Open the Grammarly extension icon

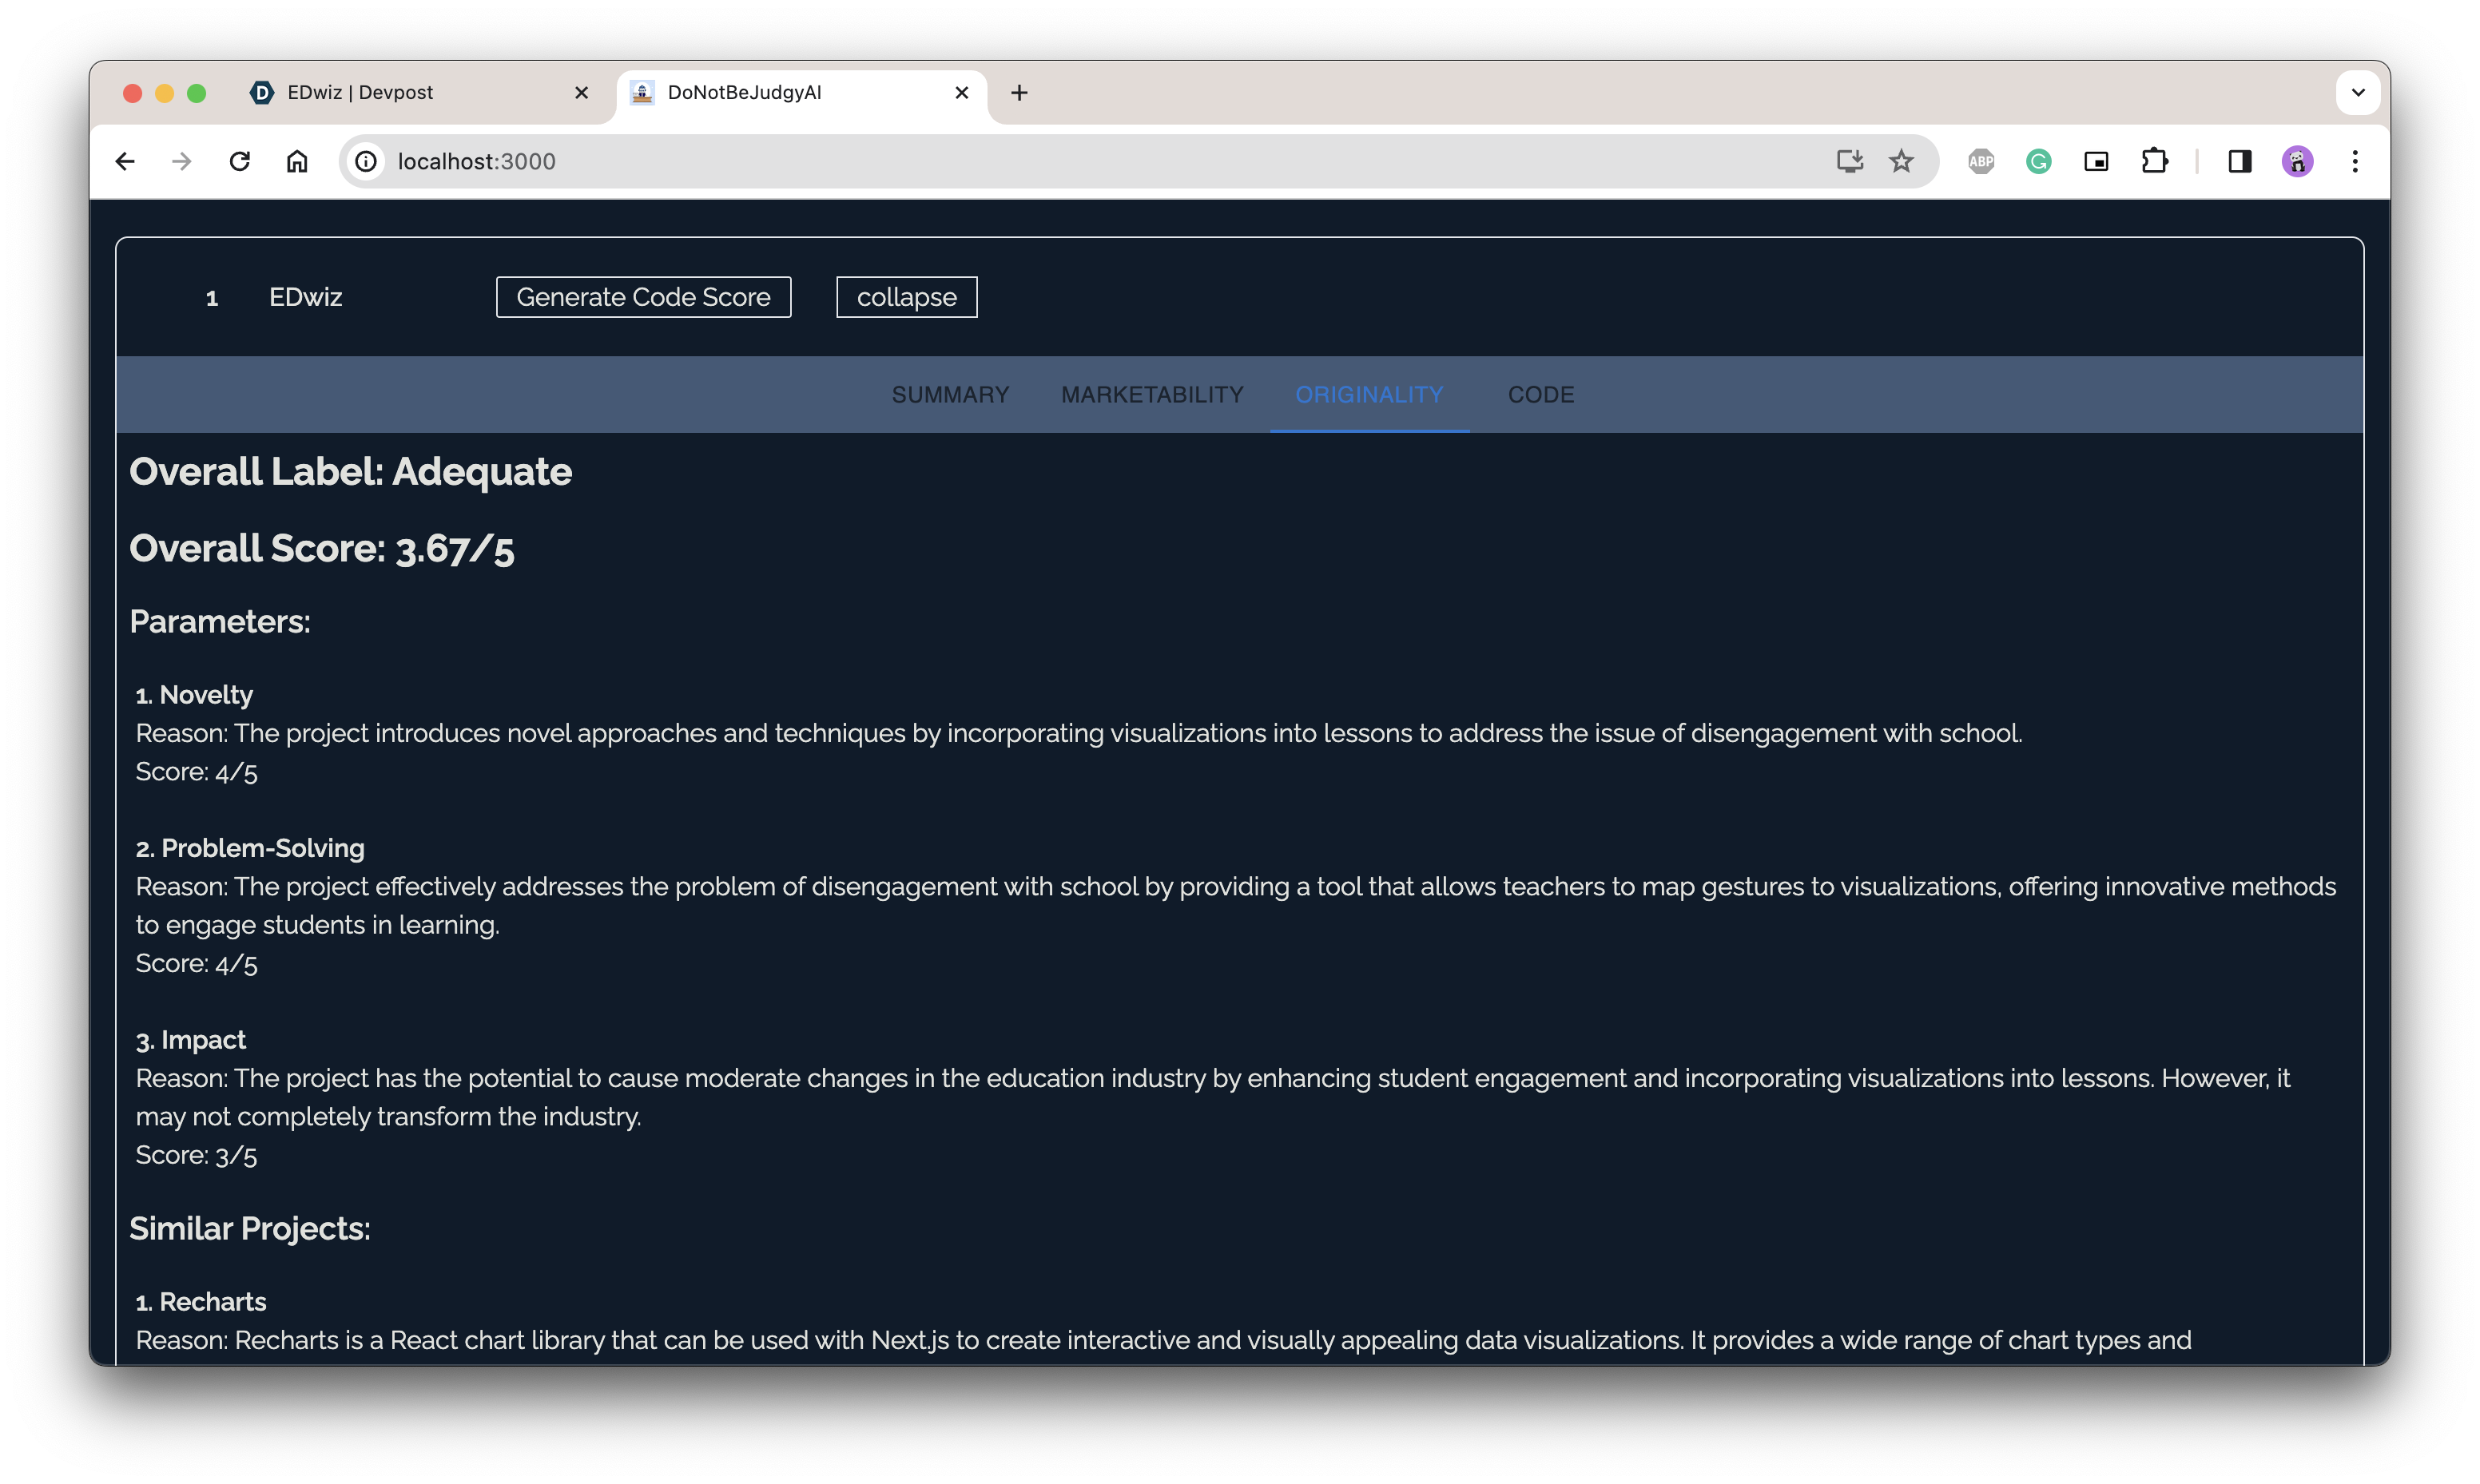coord(2038,161)
